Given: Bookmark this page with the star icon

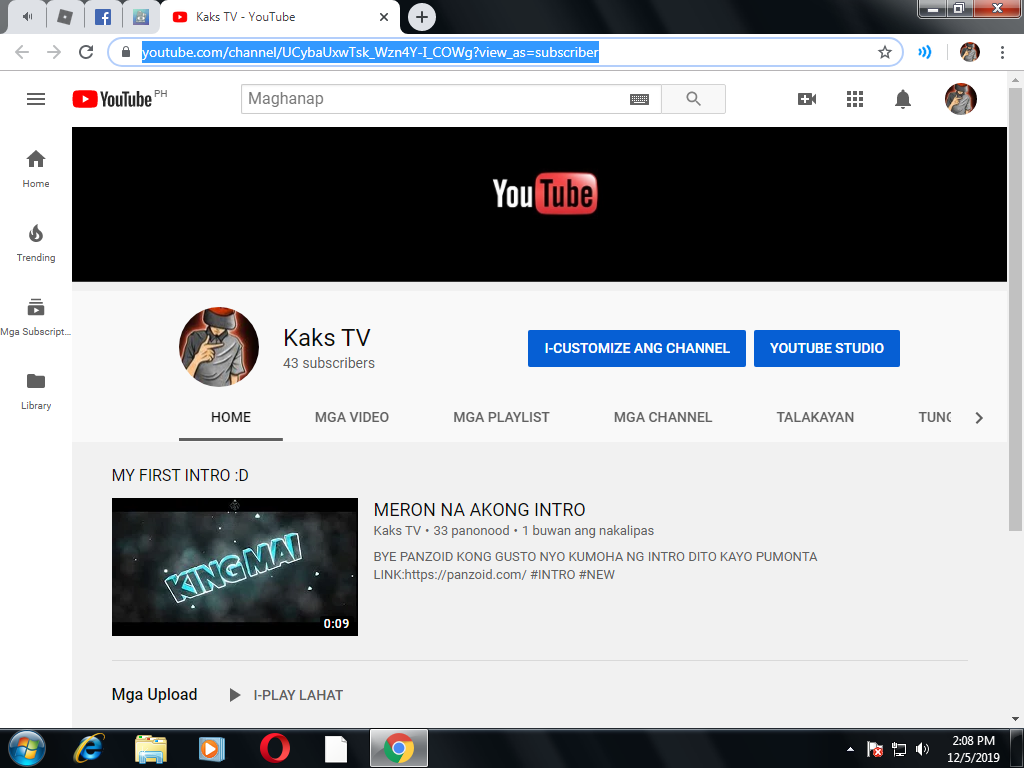Looking at the screenshot, I should 884,52.
